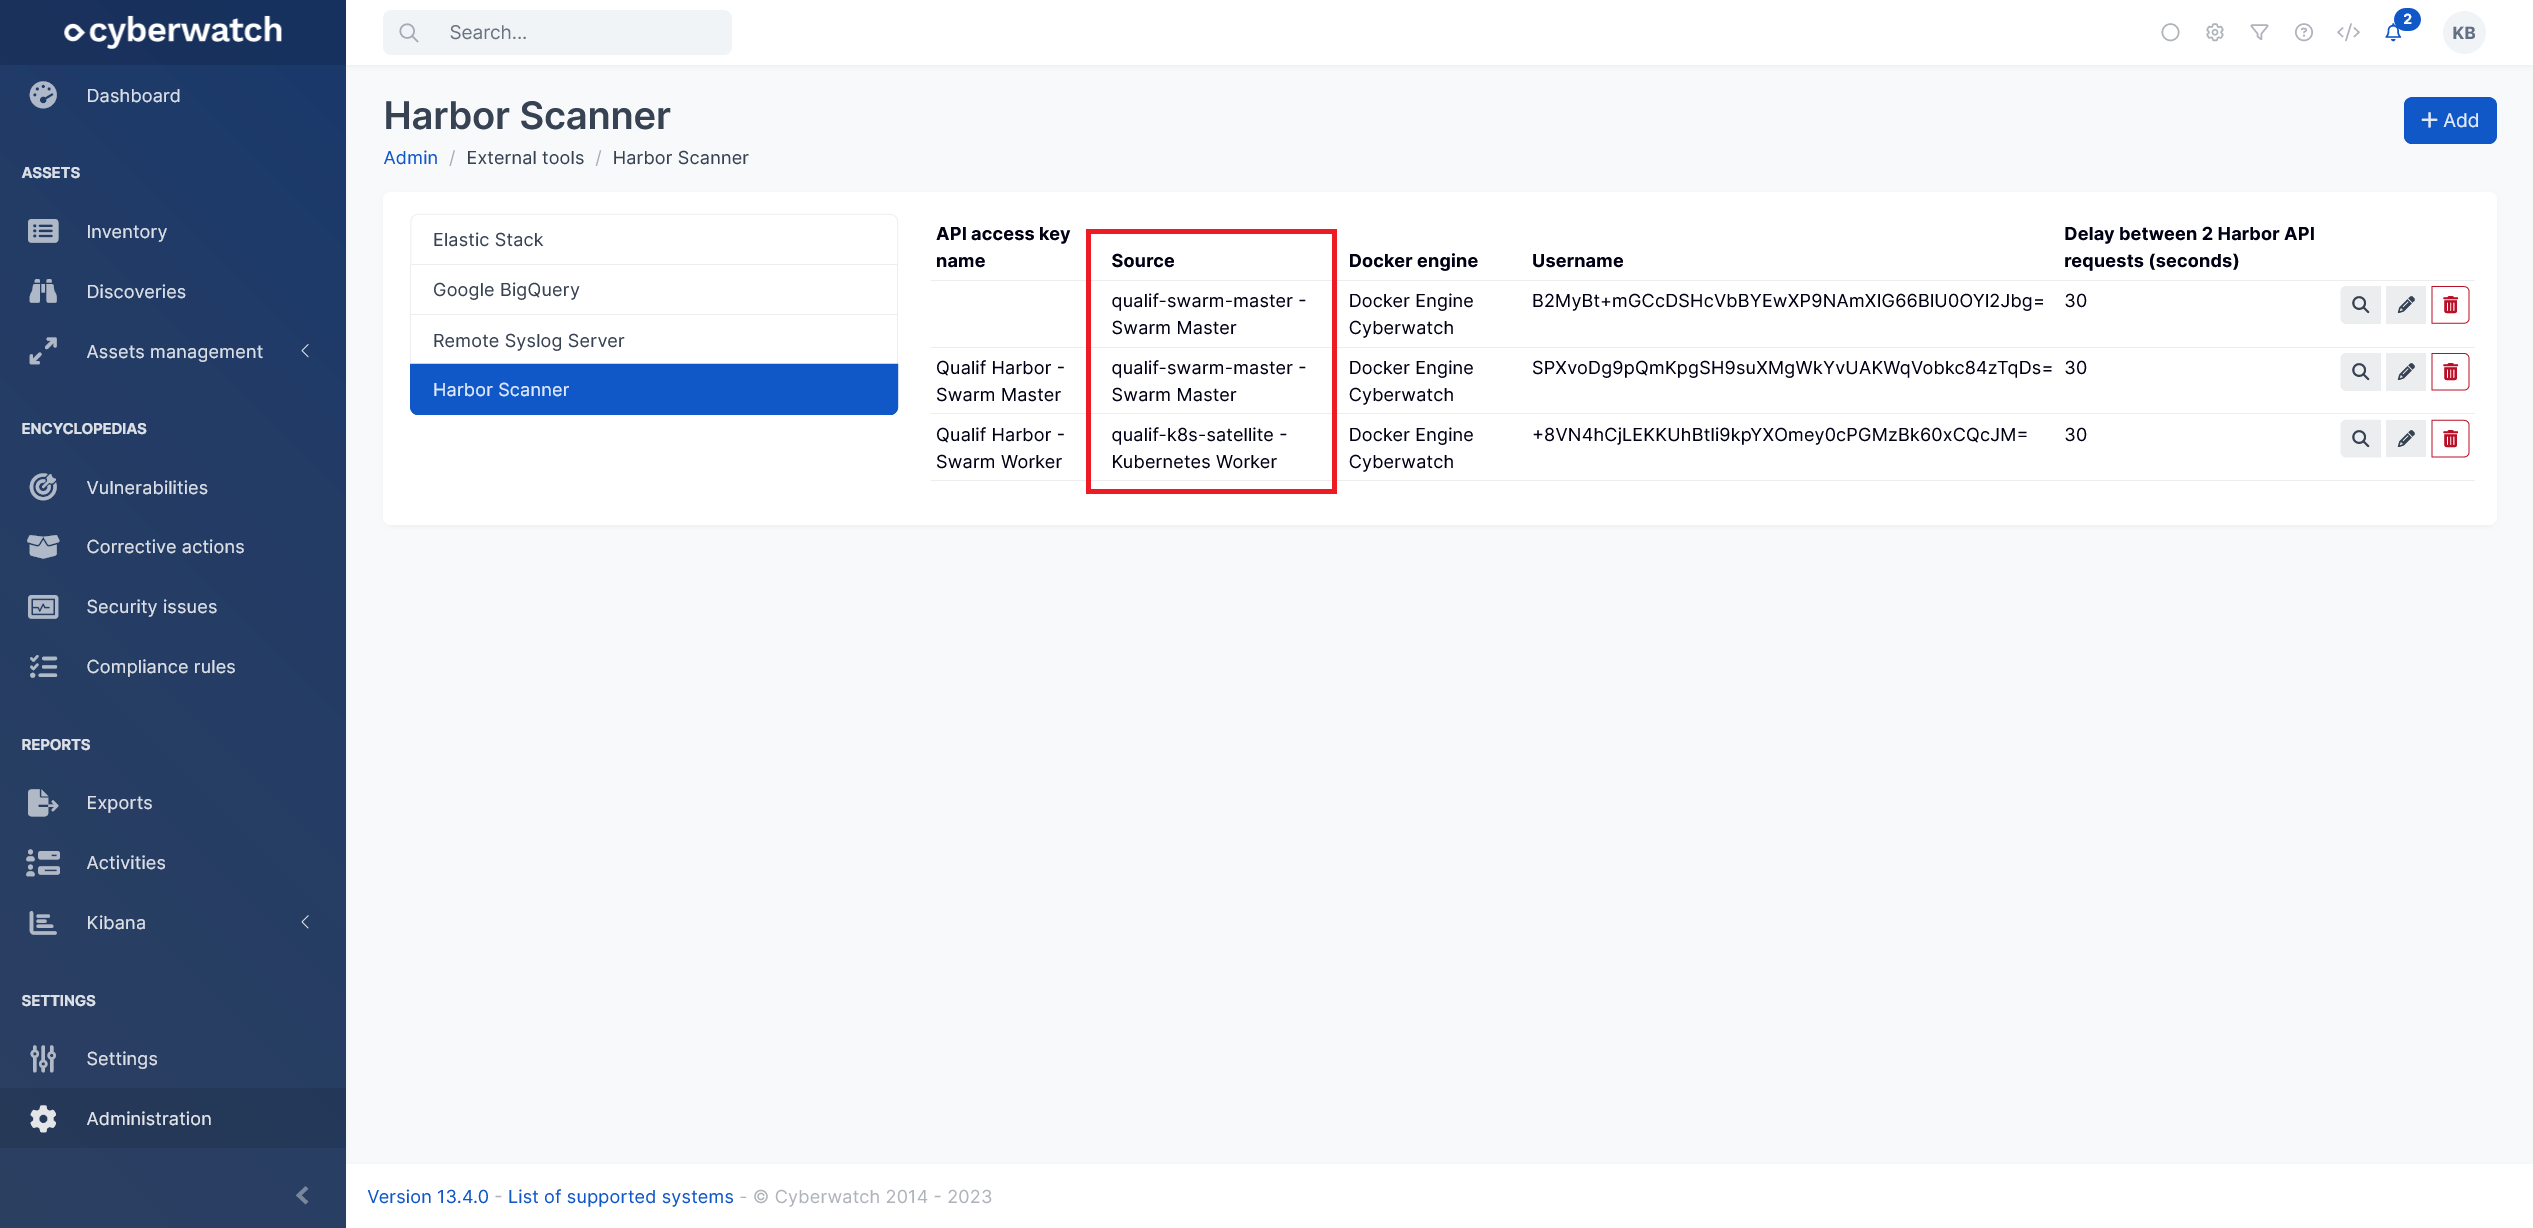Open the Inventory page
Screen dimensions: 2533x1228
point(126,232)
